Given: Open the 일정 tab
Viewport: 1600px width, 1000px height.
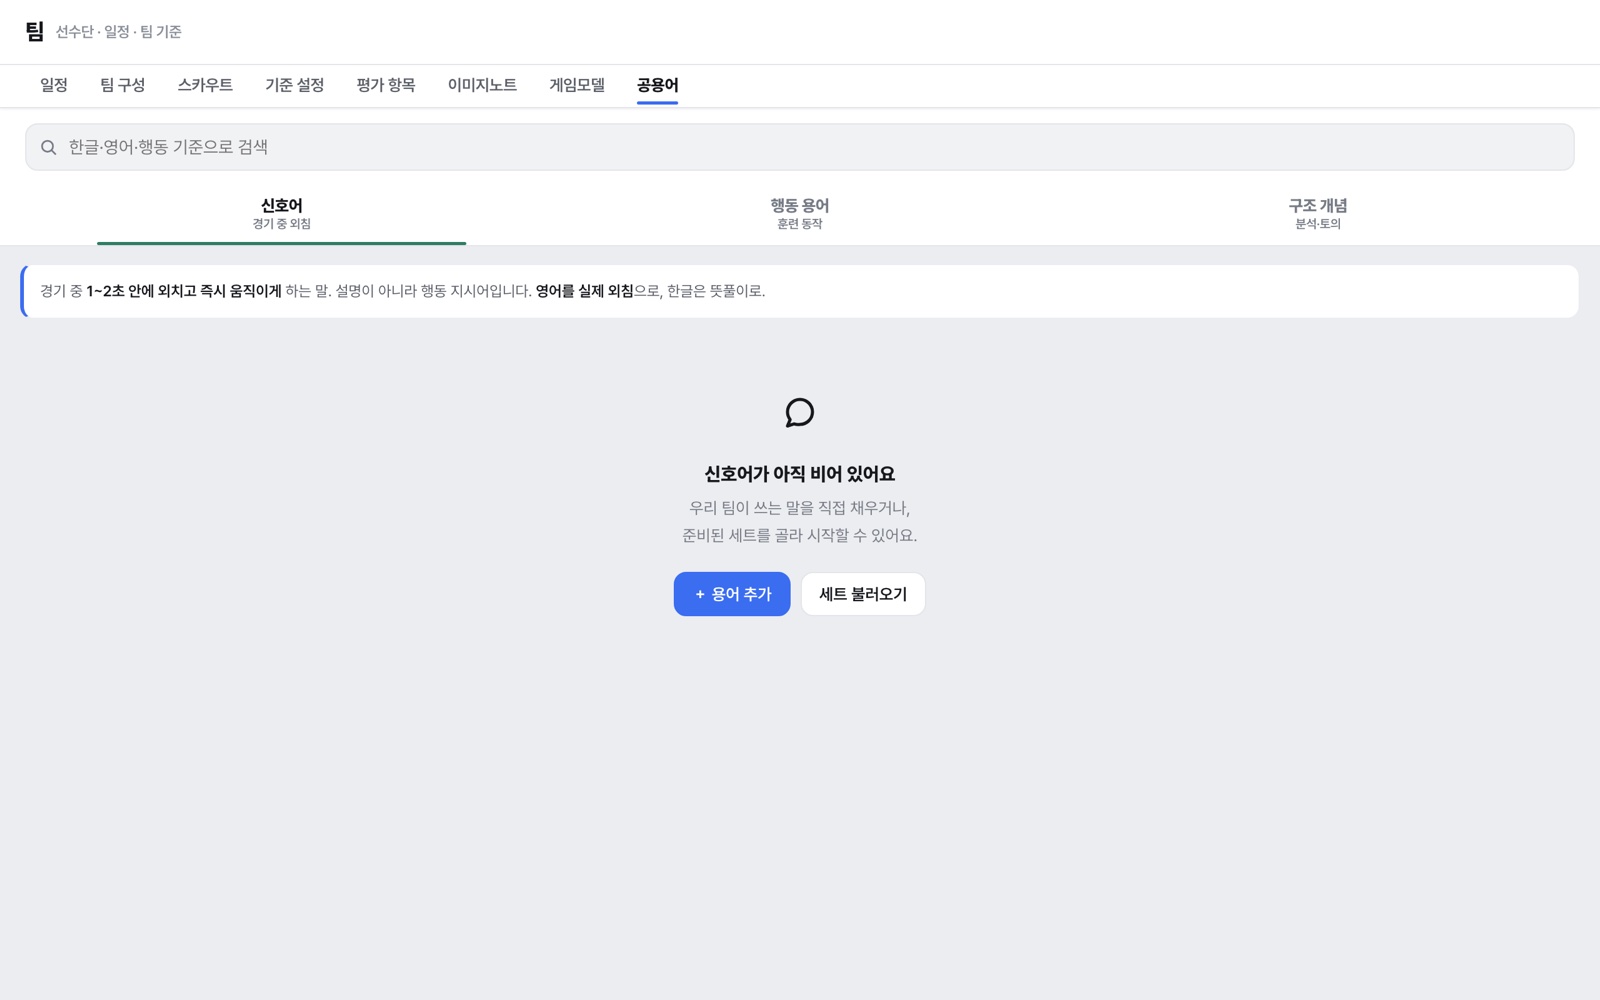Looking at the screenshot, I should (x=54, y=86).
